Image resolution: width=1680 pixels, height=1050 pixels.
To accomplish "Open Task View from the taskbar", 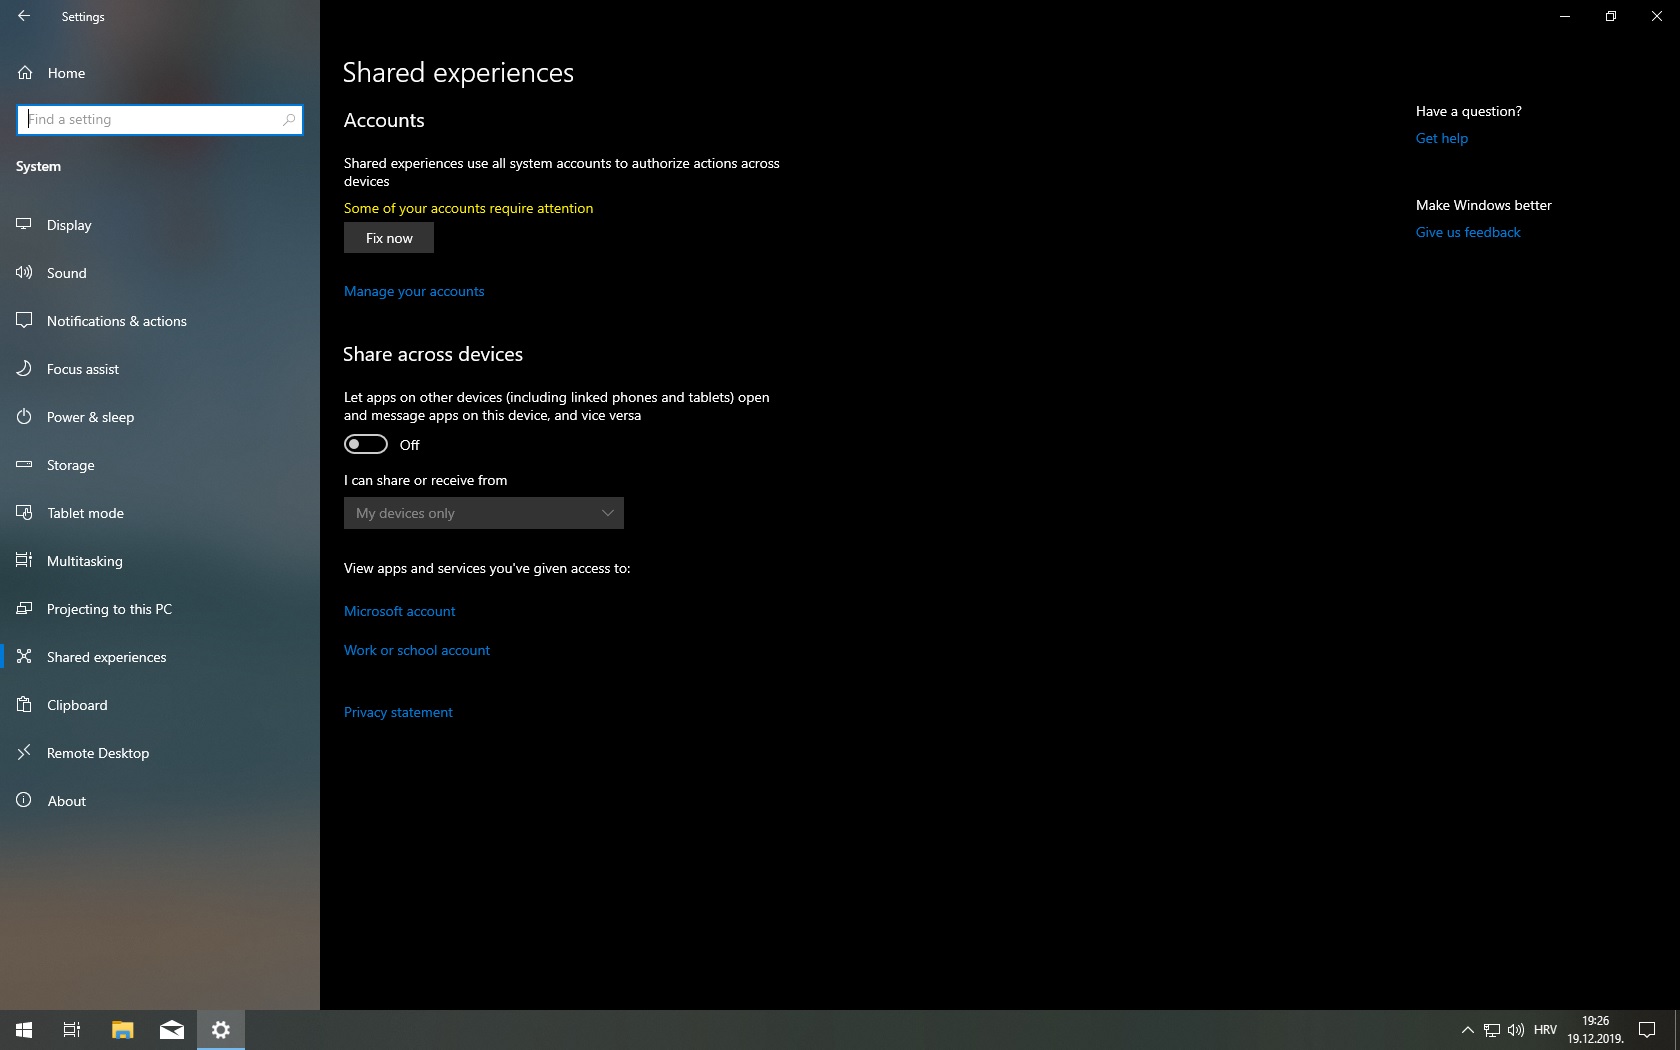I will pyautogui.click(x=72, y=1030).
